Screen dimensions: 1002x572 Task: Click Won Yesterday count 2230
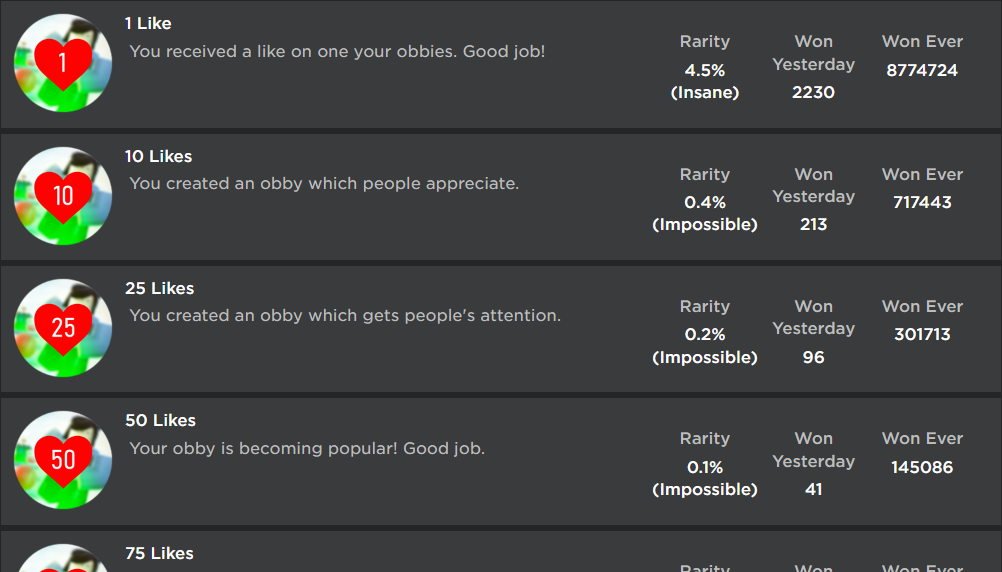[x=813, y=92]
